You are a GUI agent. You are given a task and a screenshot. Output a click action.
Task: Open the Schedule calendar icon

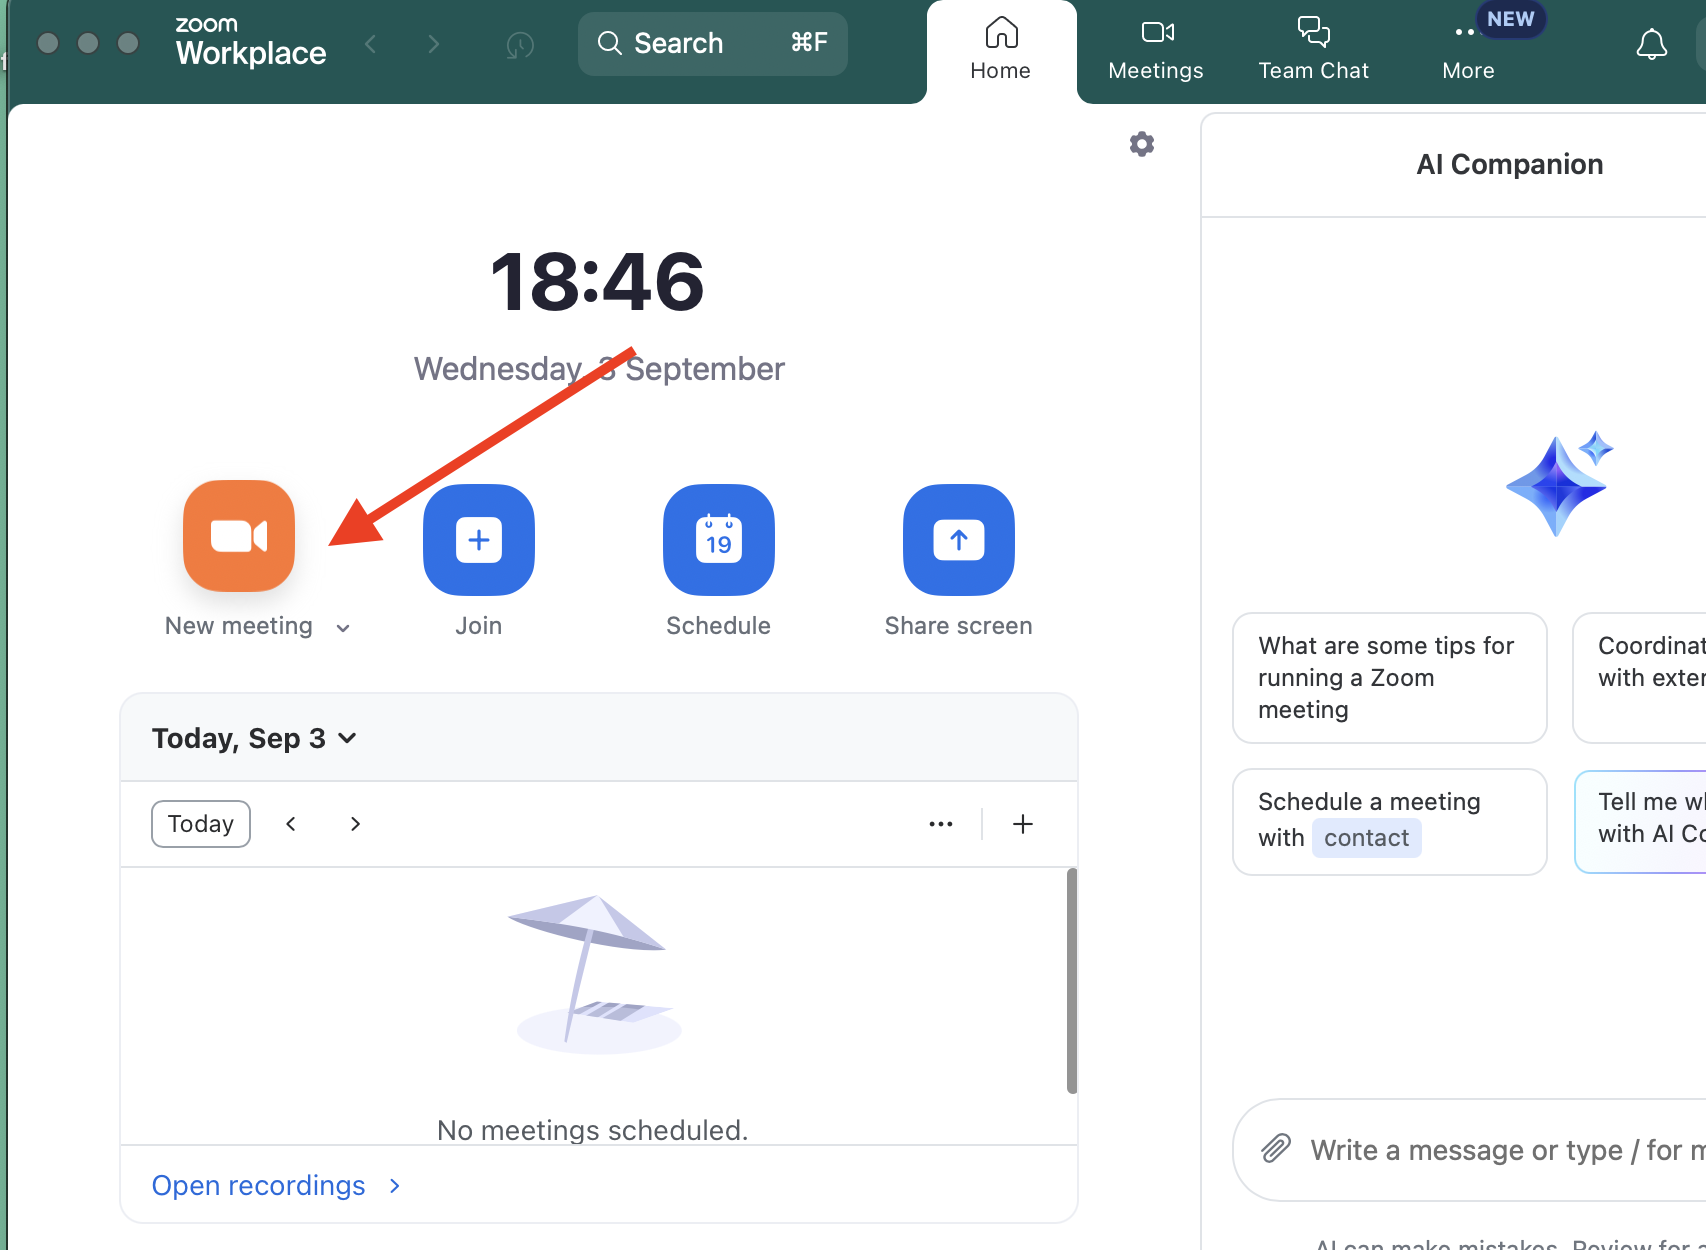[x=719, y=540]
